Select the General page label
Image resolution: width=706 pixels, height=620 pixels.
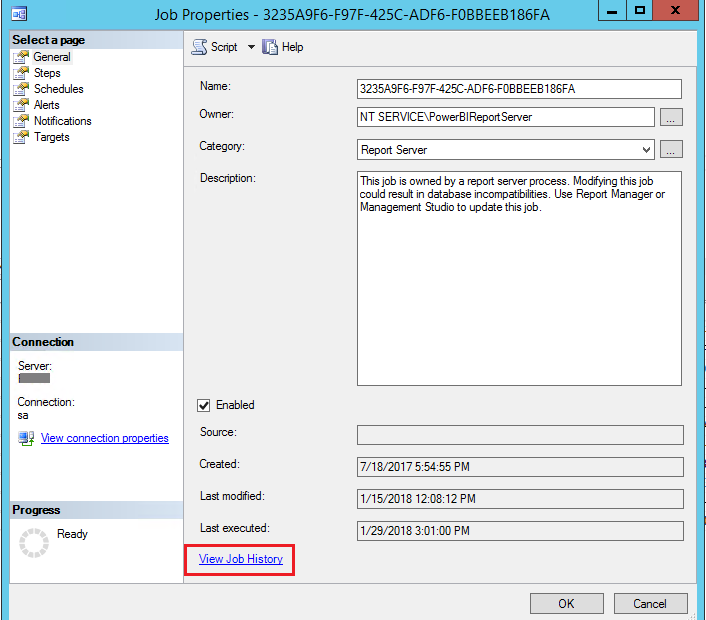(x=52, y=57)
